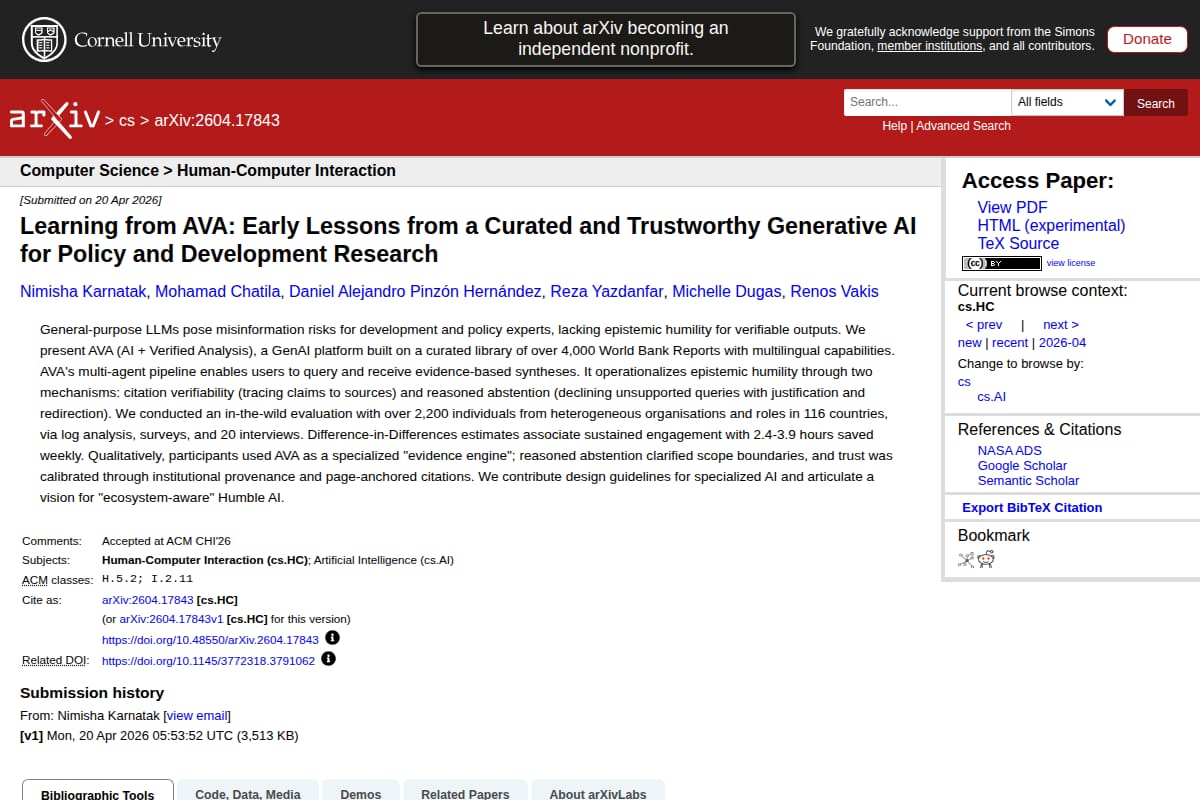Open author Renos Vakis
Viewport: 1200px width, 800px height.
[x=834, y=292]
